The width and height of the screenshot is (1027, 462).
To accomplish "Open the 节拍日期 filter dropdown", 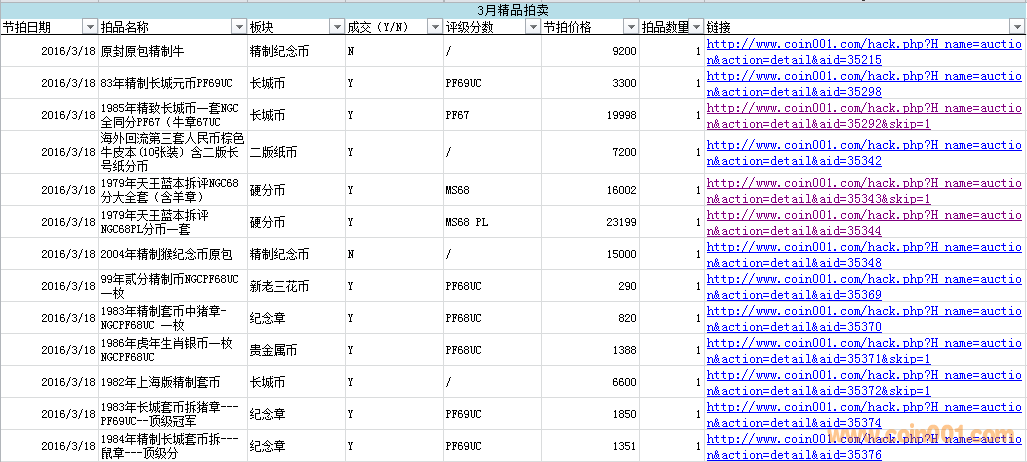I will tap(90, 27).
